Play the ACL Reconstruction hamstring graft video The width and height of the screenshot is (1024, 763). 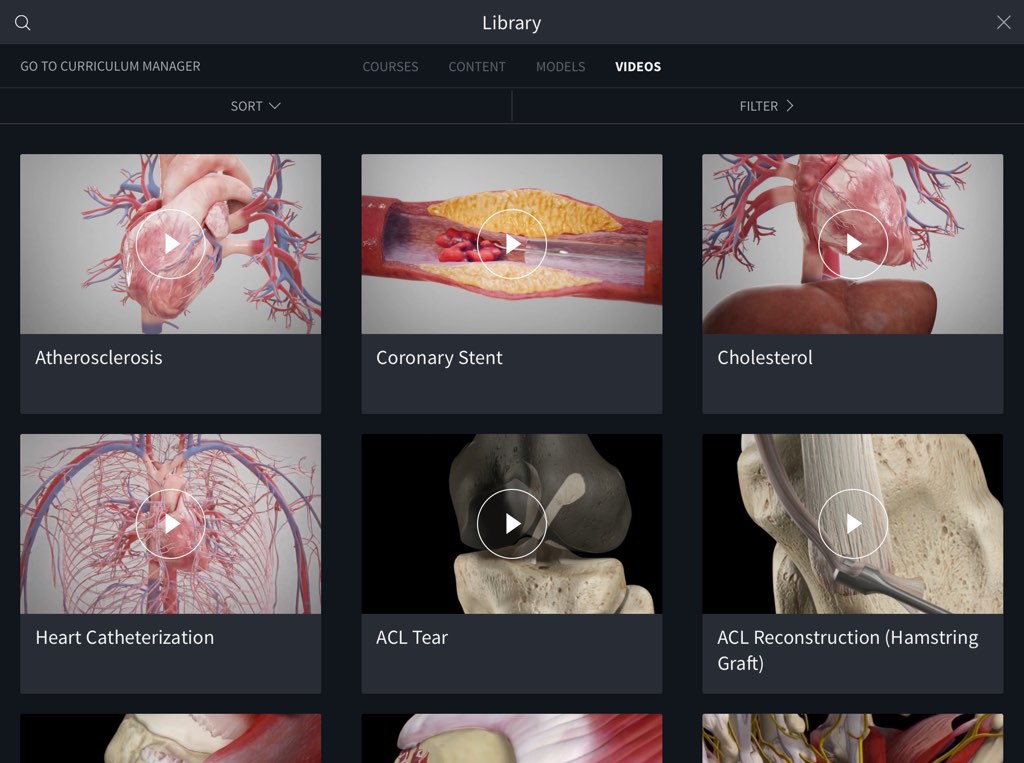point(853,523)
